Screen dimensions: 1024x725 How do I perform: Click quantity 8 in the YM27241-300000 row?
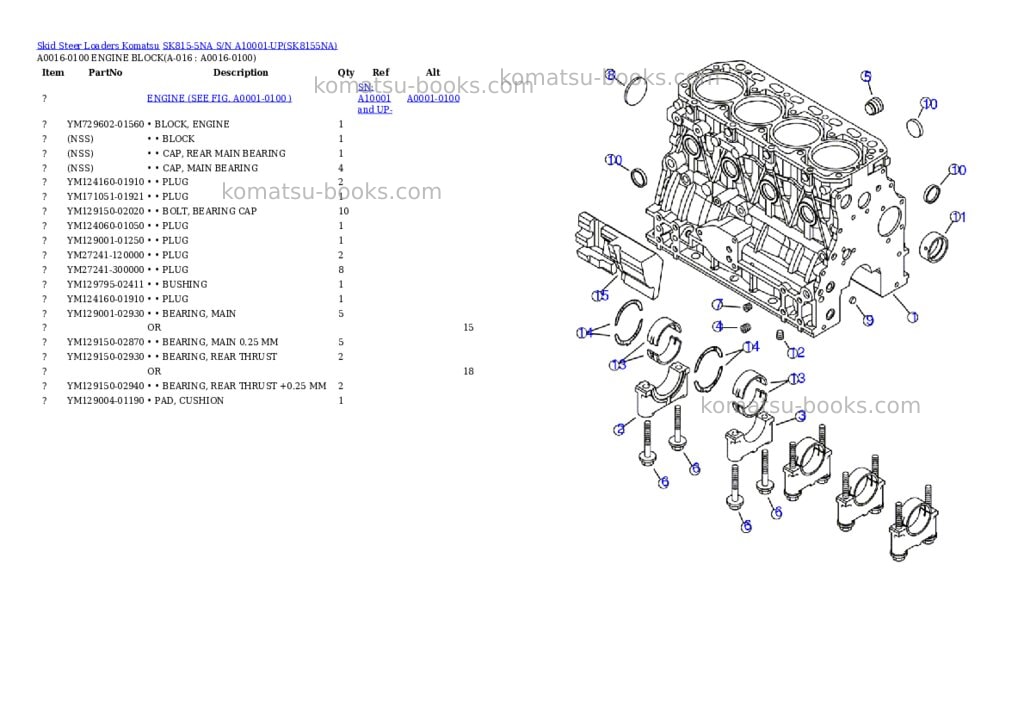coord(341,270)
